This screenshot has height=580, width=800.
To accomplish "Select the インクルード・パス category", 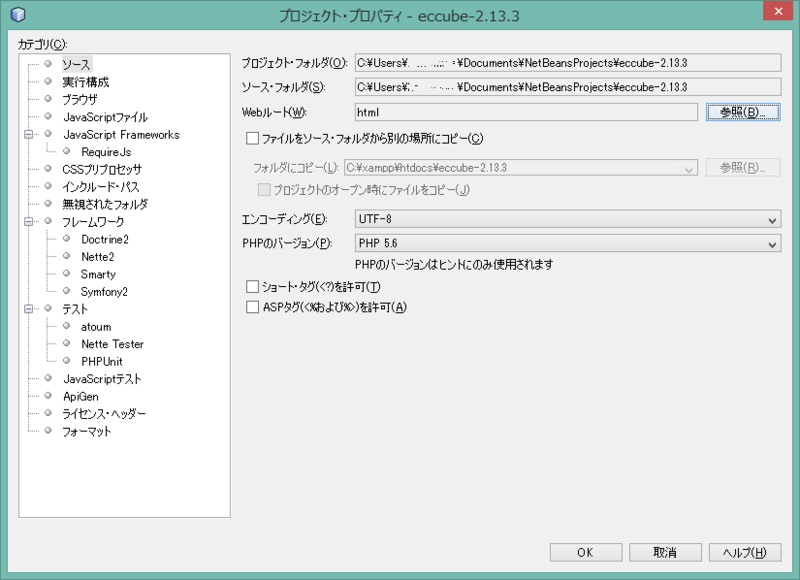I will [101, 187].
